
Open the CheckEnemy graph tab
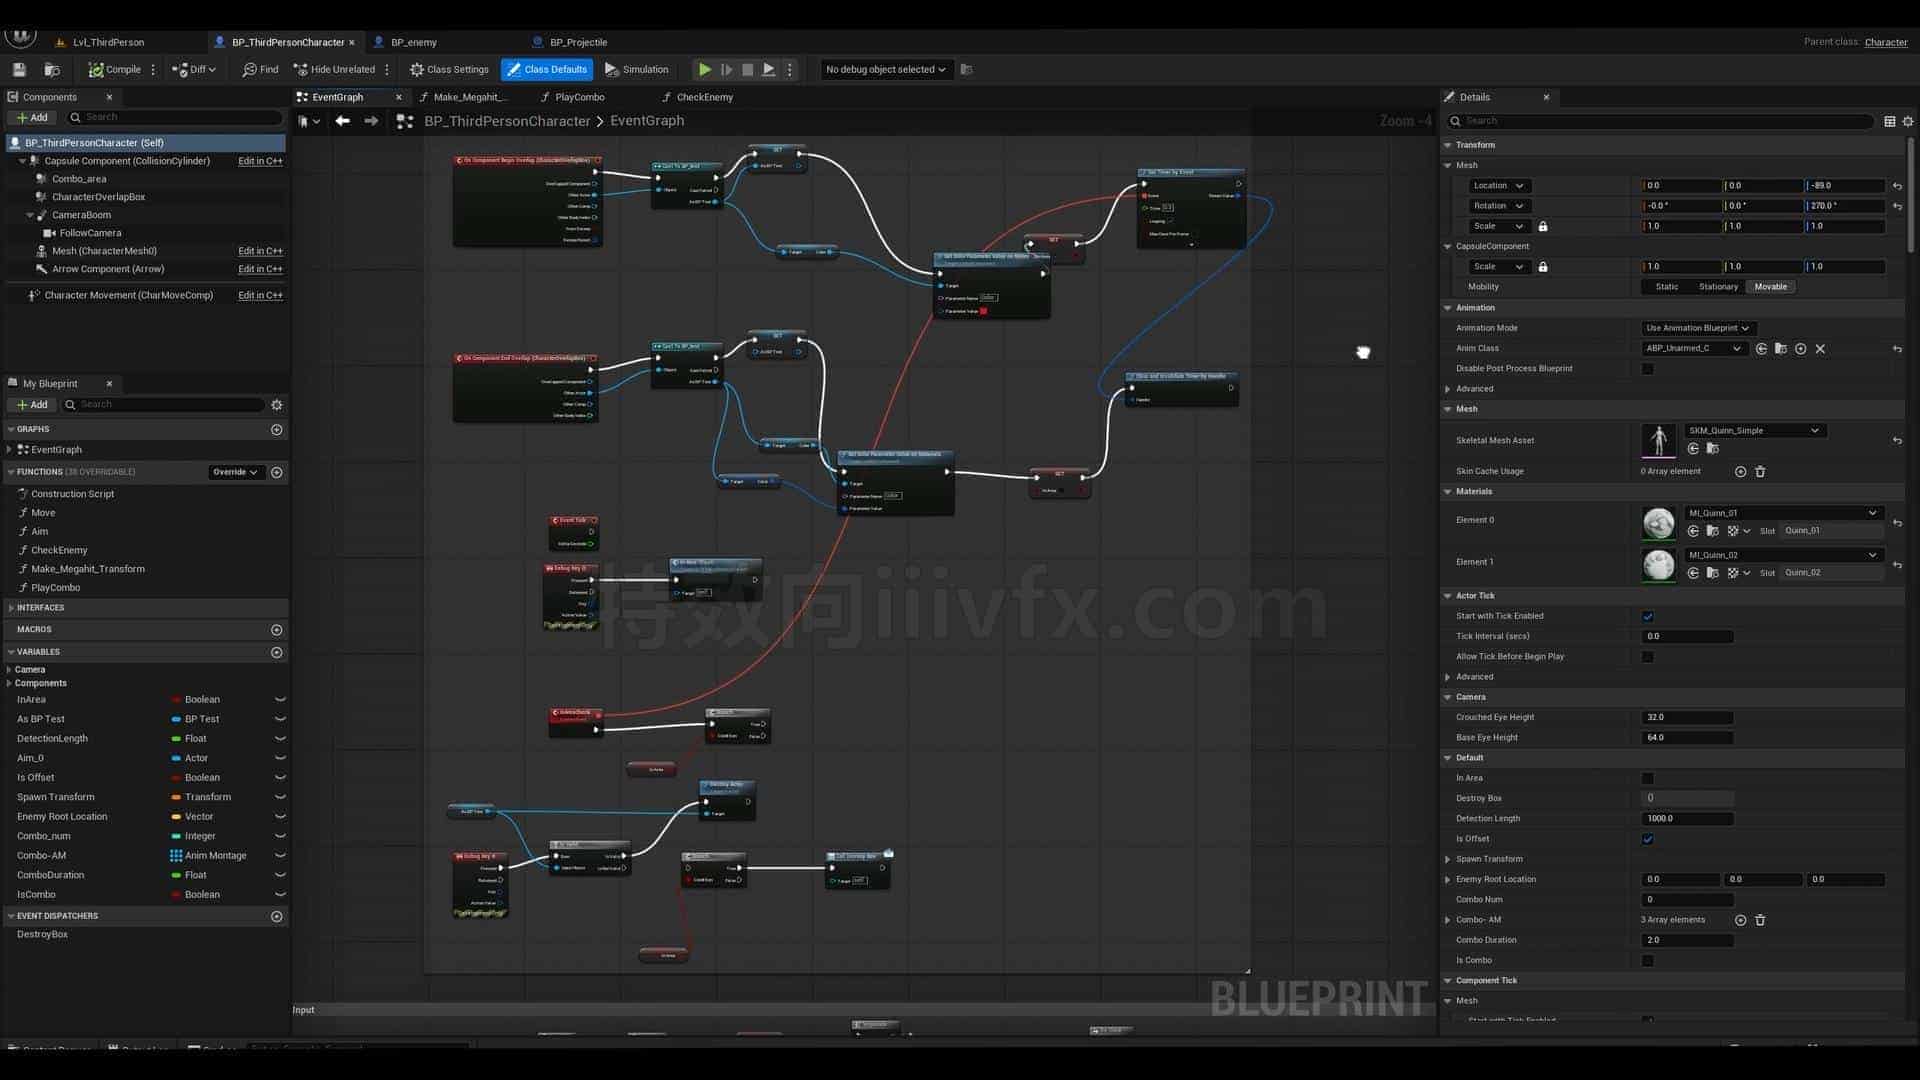tap(704, 97)
